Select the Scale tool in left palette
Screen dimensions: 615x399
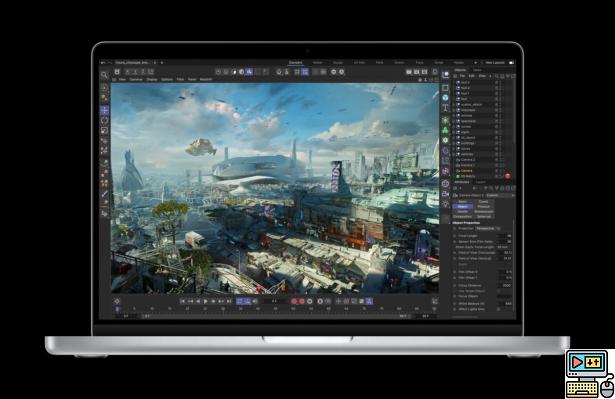click(104, 131)
